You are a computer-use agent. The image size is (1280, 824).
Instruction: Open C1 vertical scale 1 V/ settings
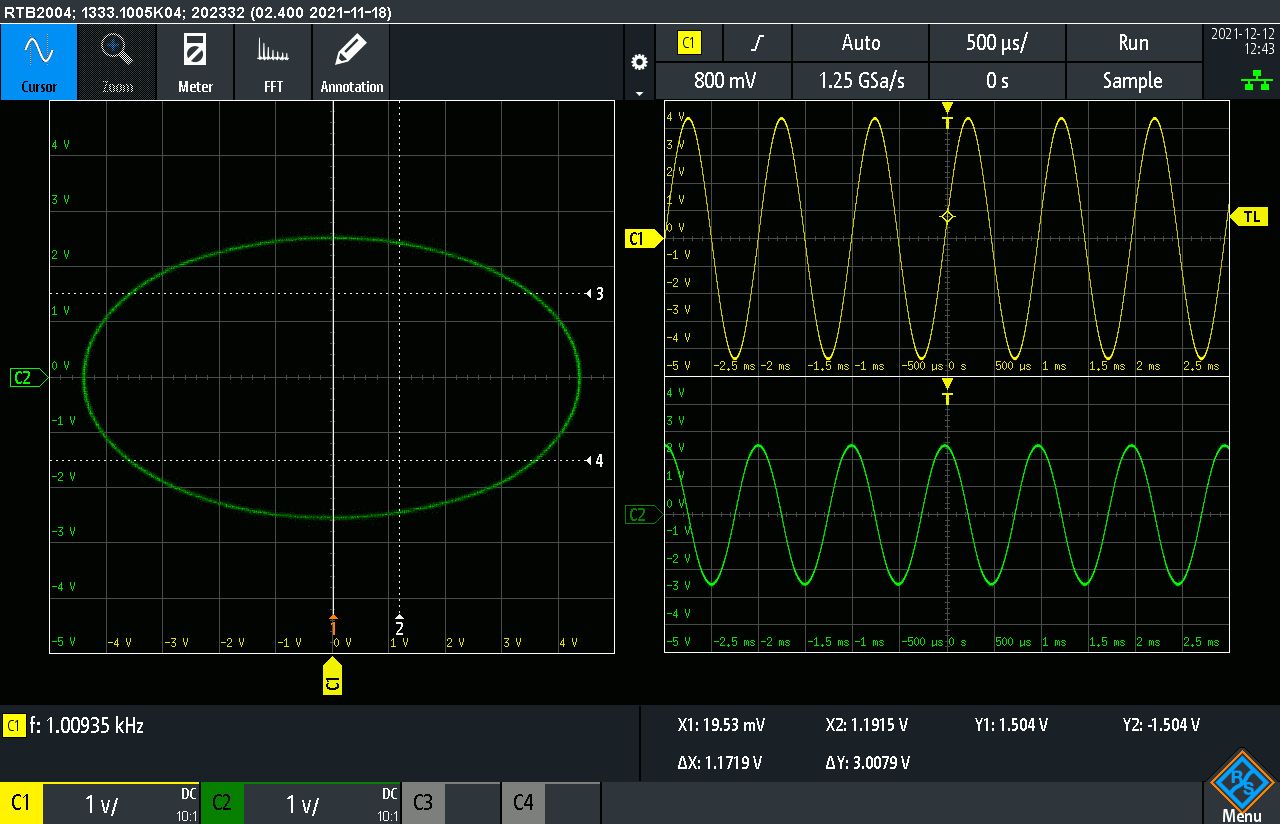click(x=121, y=803)
